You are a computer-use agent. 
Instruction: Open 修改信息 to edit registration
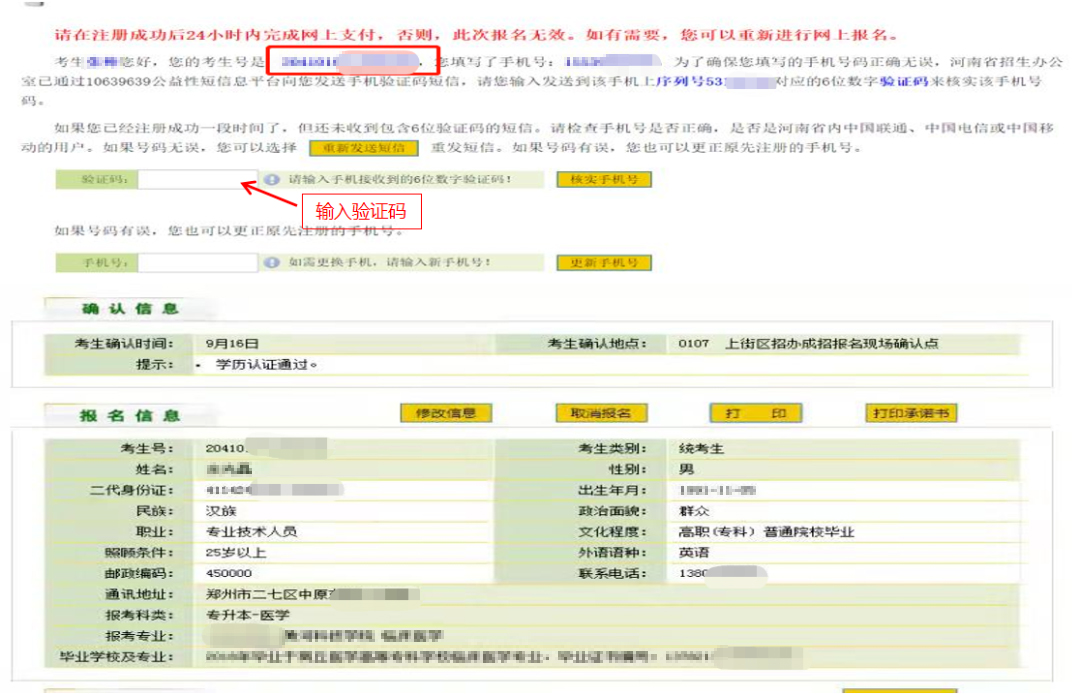tap(445, 413)
